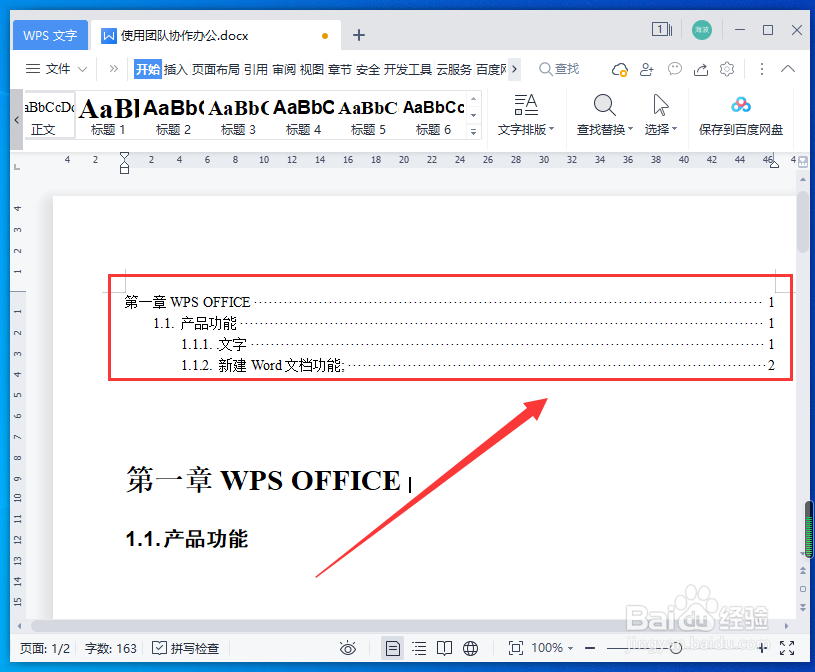Screen dimensions: 815x672
Task: Toggle eye protection mode icon
Action: pos(348,648)
